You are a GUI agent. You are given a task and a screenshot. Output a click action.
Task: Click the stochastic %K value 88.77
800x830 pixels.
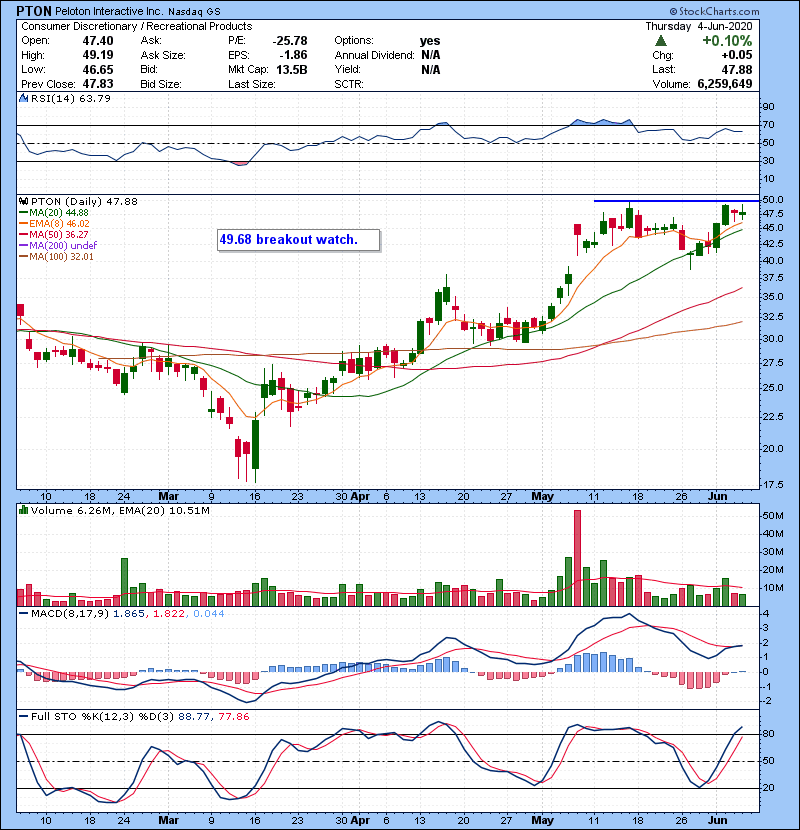tap(194, 717)
